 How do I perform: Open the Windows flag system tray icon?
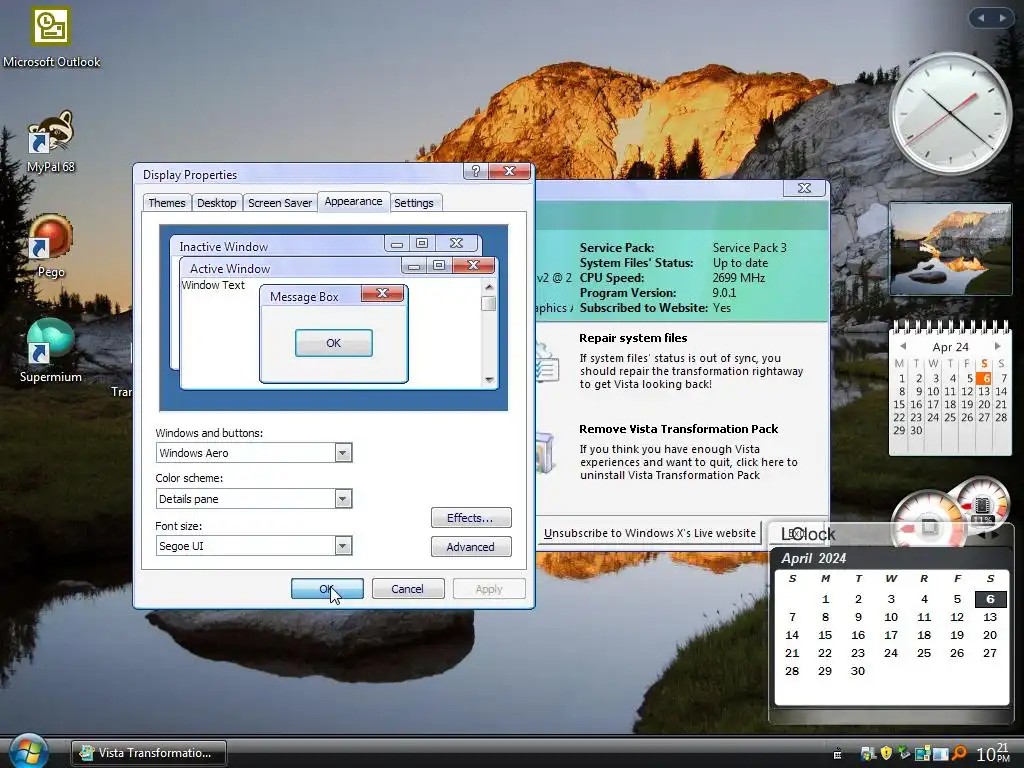869,754
